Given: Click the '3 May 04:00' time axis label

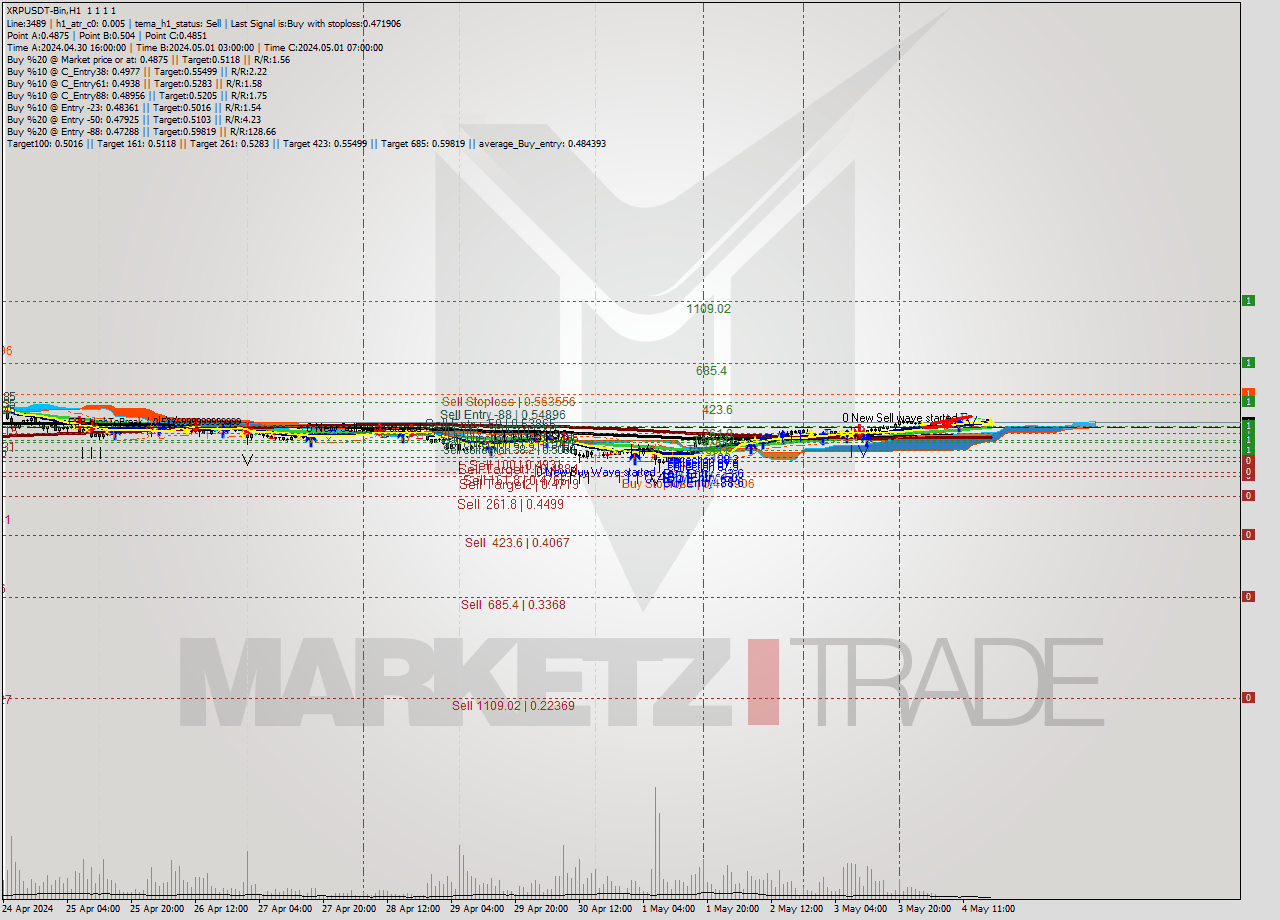Looking at the screenshot, I should [x=860, y=909].
